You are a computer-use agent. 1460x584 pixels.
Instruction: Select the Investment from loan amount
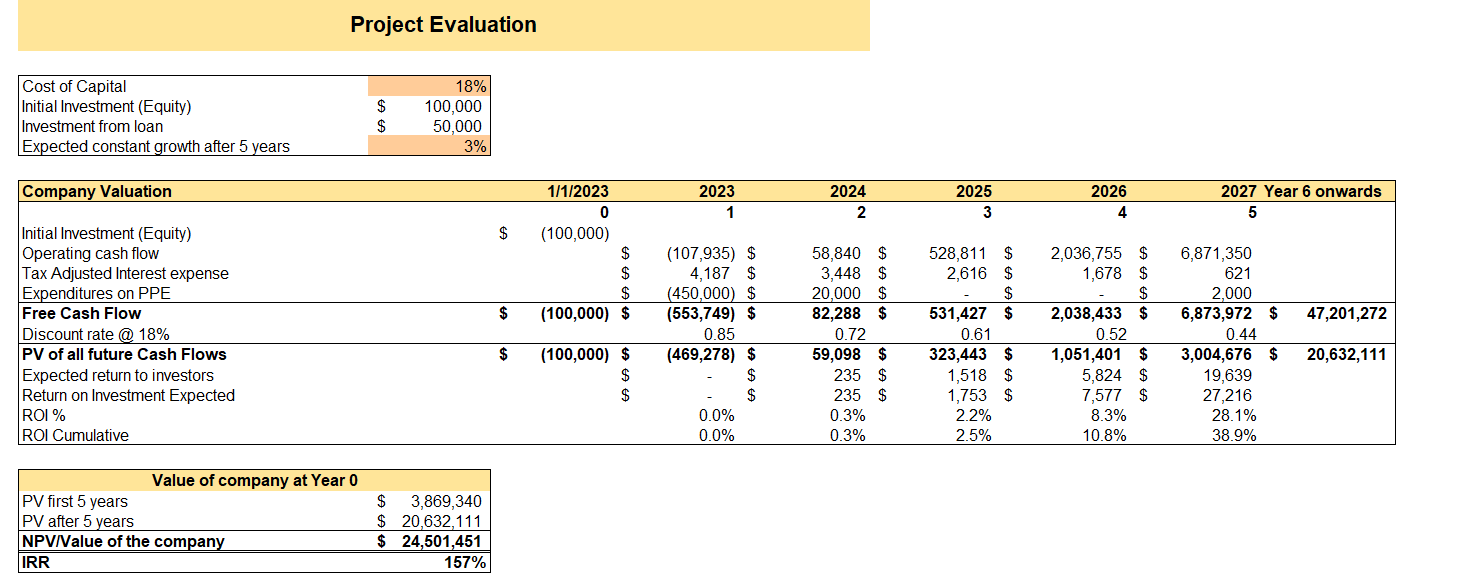455,126
